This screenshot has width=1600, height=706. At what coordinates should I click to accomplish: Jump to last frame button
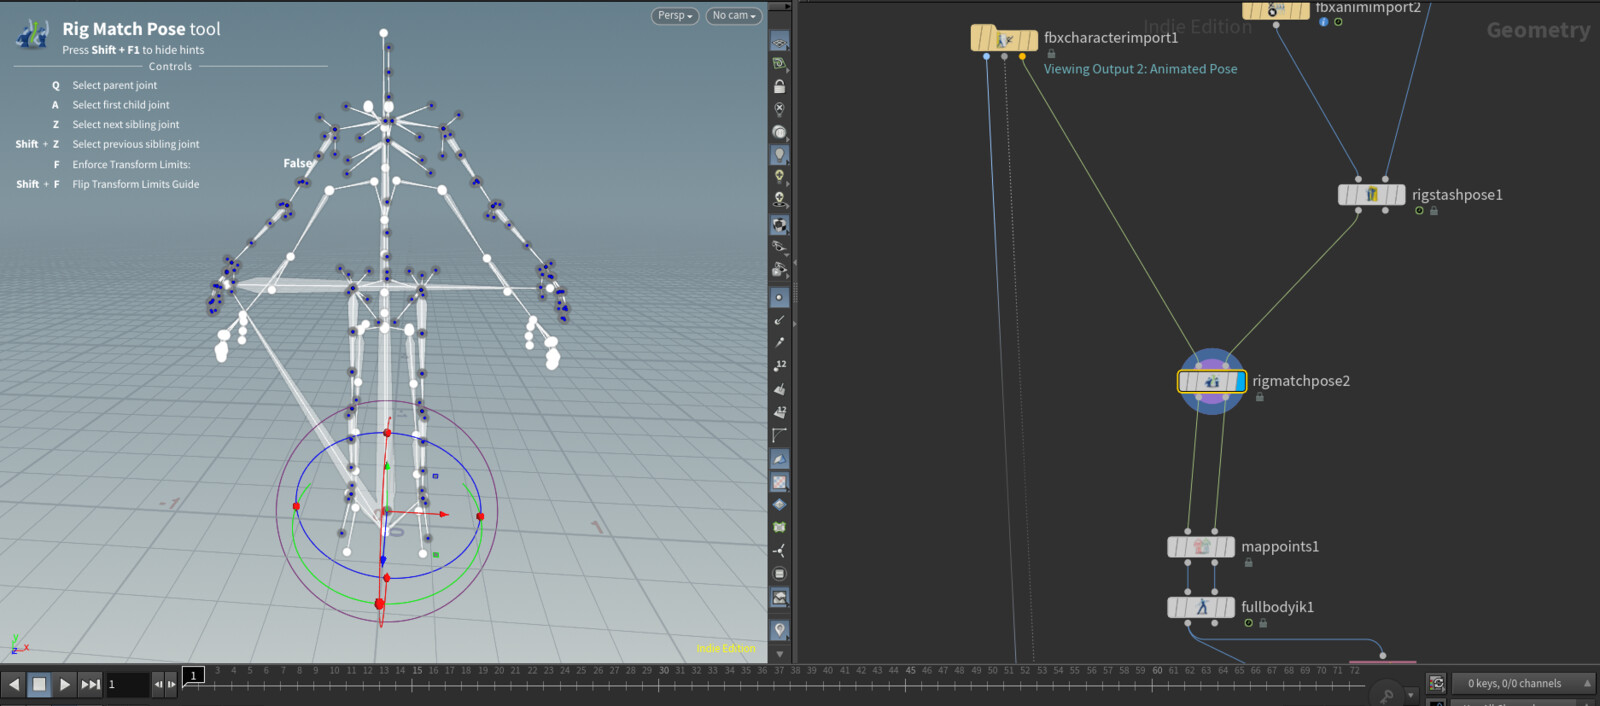pos(90,684)
